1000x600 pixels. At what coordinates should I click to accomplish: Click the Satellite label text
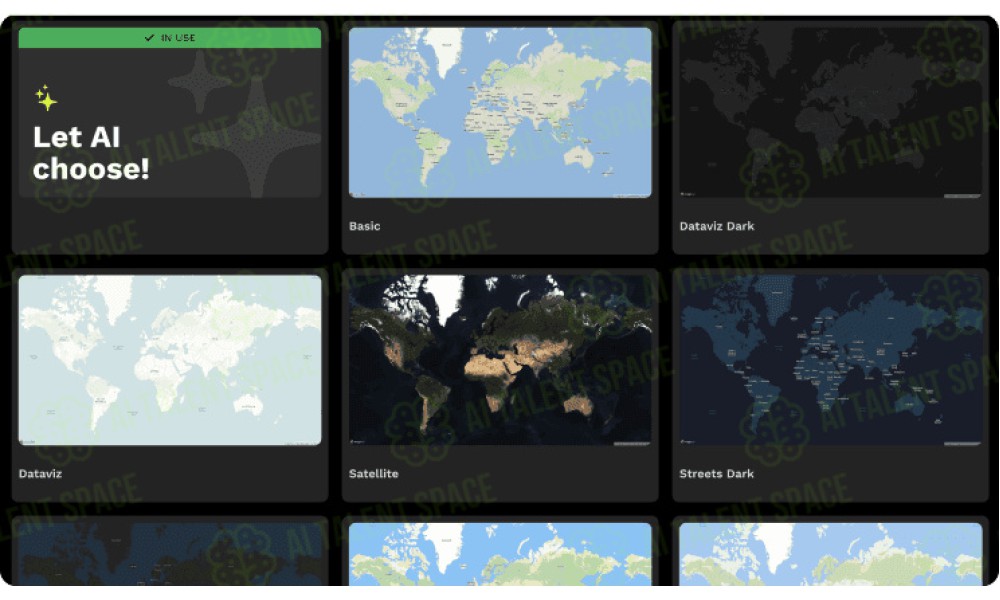pyautogui.click(x=374, y=473)
